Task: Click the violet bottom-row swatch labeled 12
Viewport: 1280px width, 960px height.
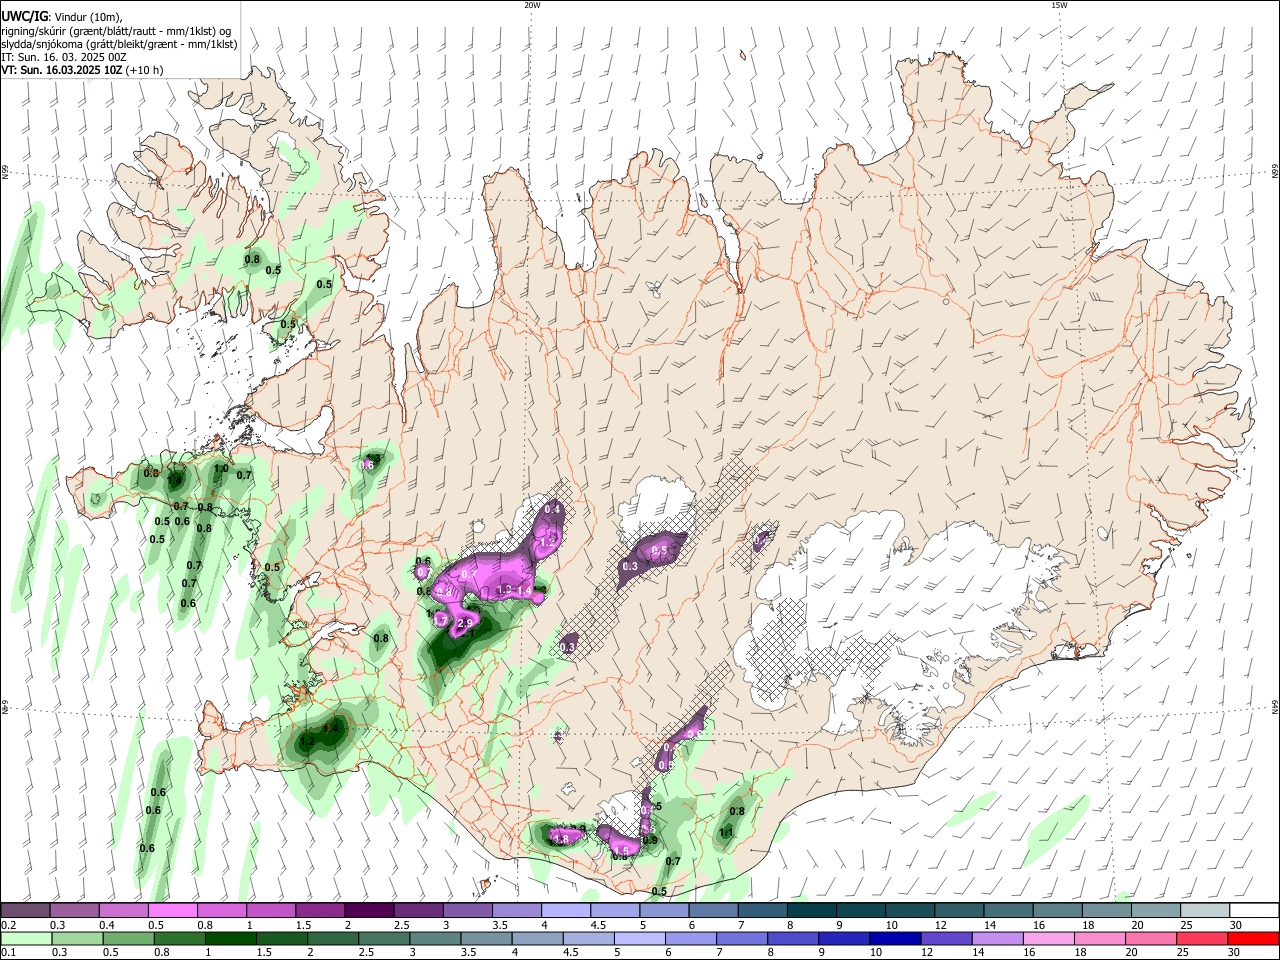Action: 946,938
